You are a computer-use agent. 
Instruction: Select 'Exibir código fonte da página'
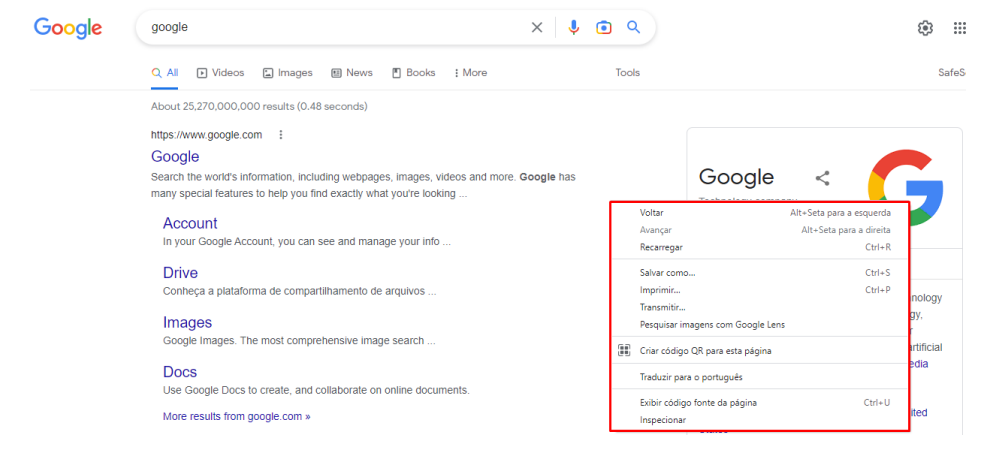(x=760, y=403)
